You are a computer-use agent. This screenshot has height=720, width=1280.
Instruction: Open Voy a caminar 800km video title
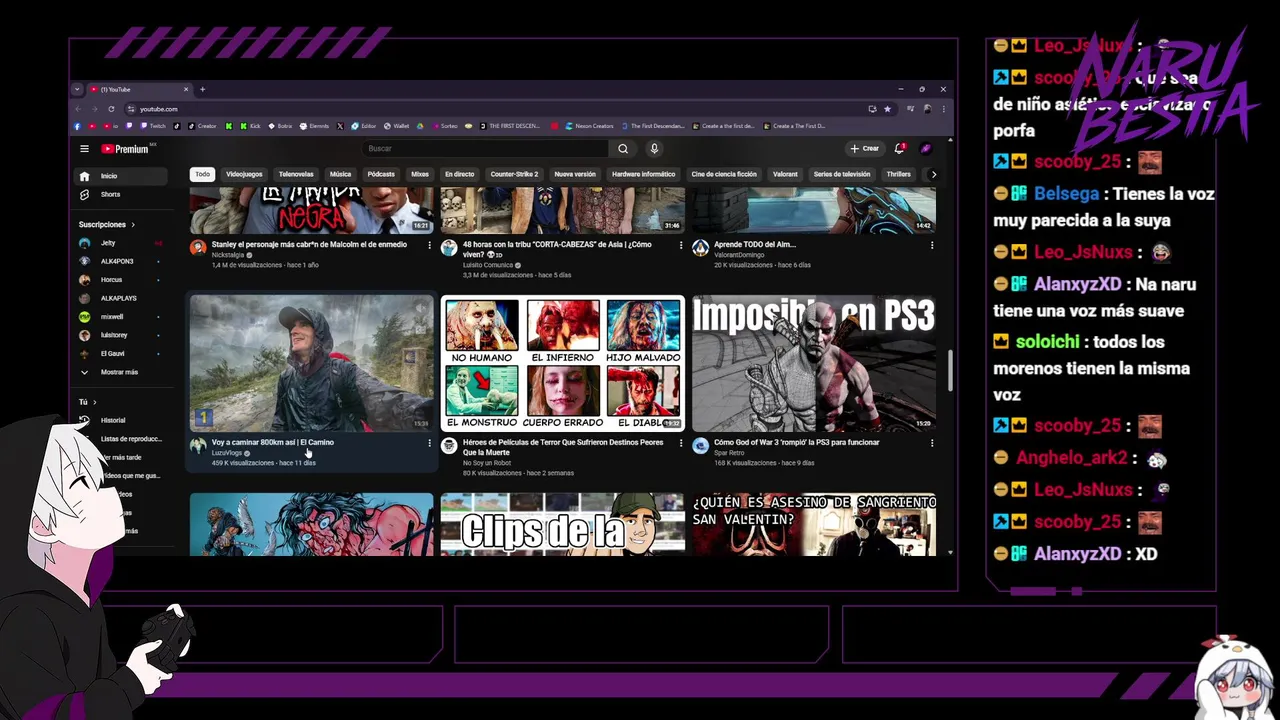tap(273, 442)
